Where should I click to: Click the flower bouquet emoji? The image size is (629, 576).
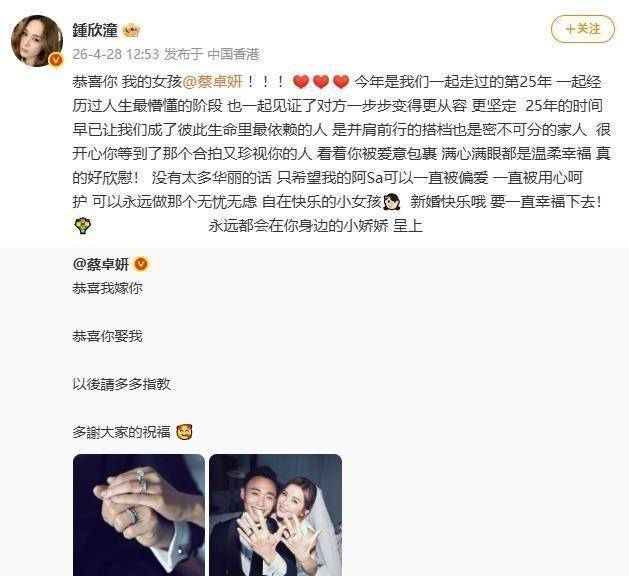82,226
